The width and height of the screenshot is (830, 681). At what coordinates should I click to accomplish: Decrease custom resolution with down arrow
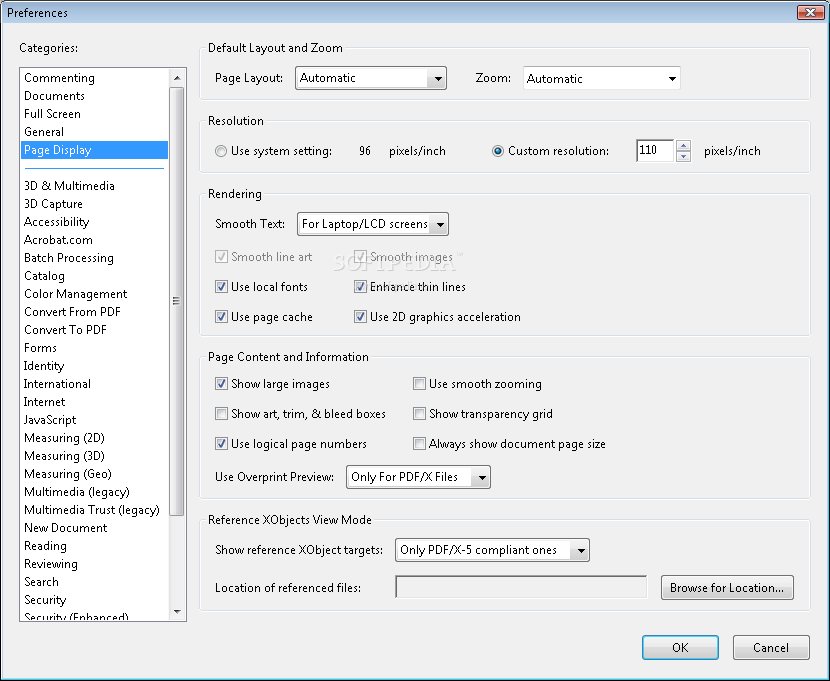(683, 156)
